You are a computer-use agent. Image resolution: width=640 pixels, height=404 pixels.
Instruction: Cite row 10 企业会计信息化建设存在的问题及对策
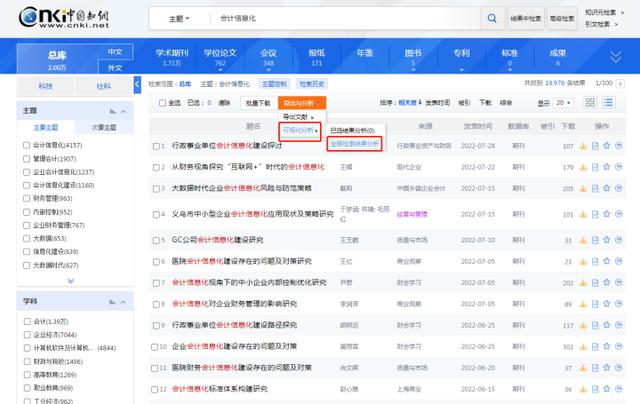(619, 346)
